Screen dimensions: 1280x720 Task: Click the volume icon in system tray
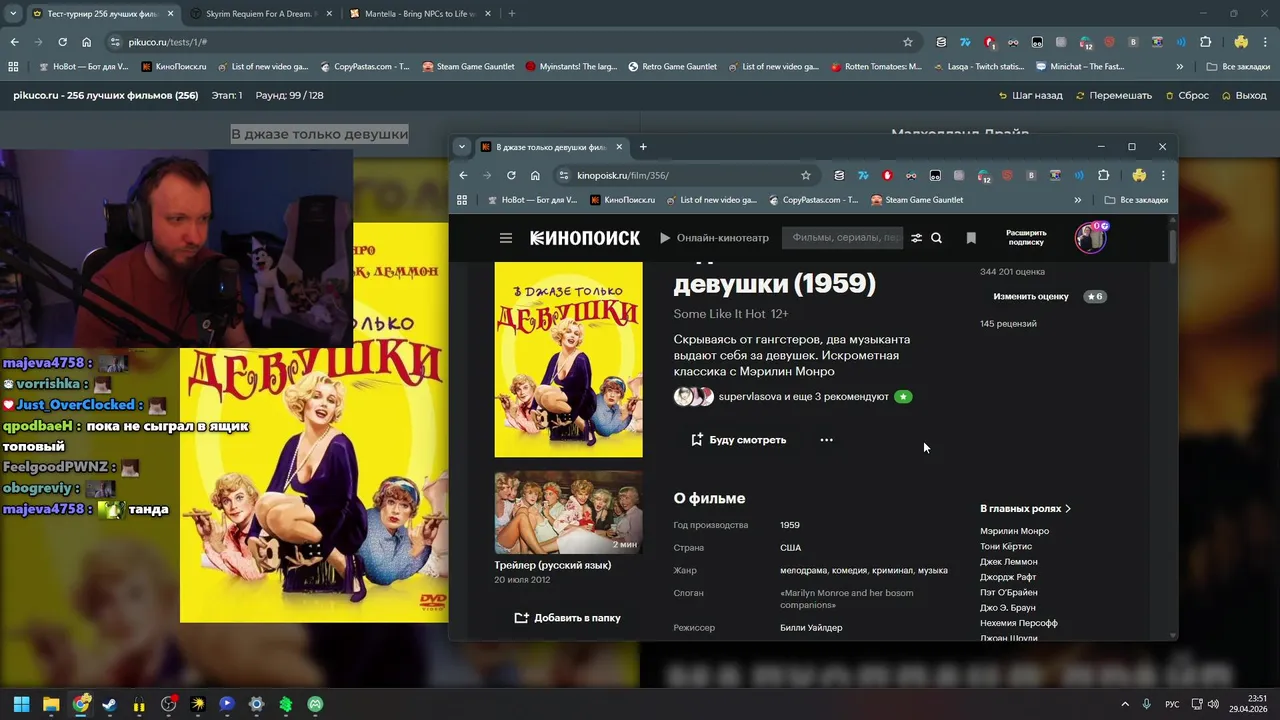(1213, 704)
